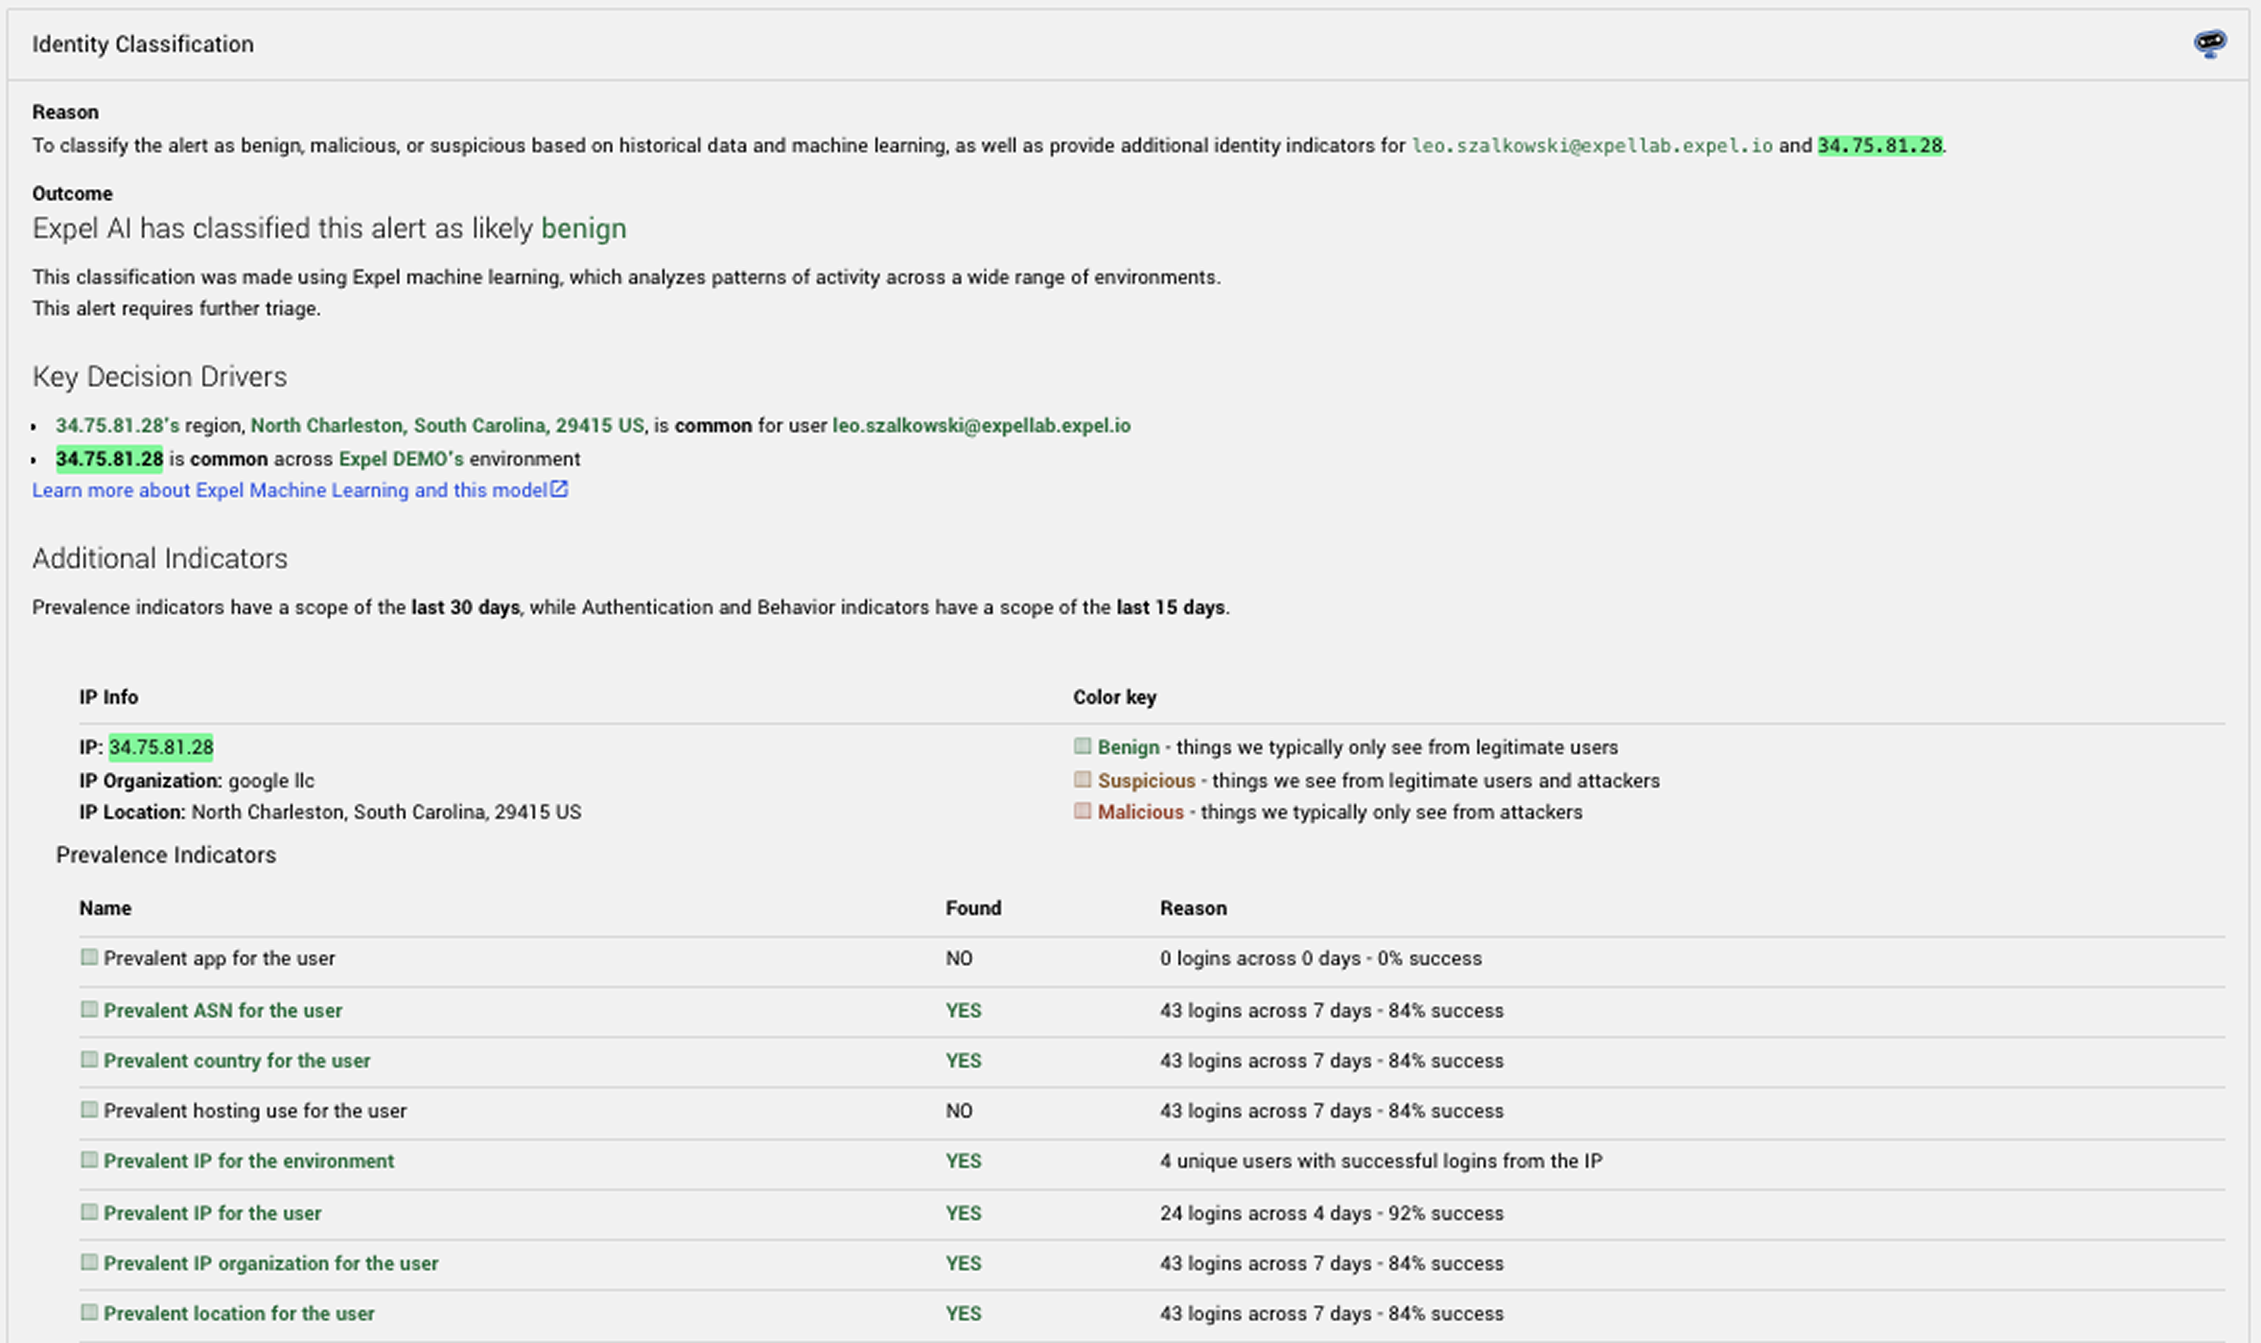Click the Prevalent IP organization for the user row name

[x=271, y=1263]
